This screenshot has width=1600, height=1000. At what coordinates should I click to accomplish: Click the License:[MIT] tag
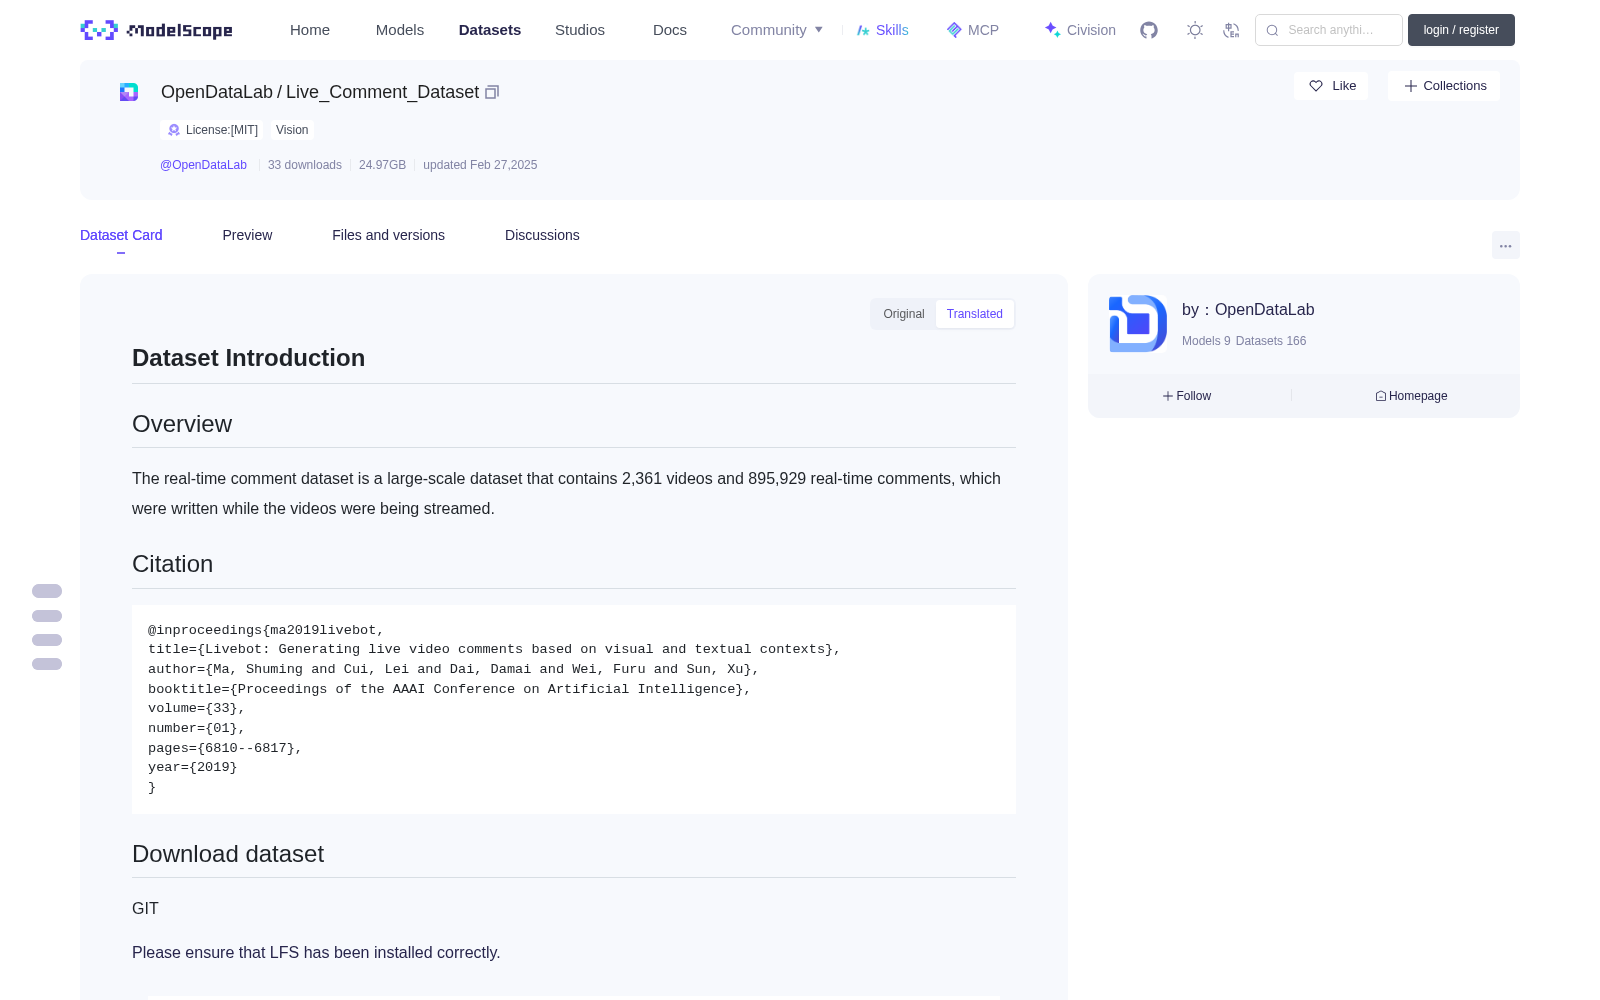tap(212, 130)
